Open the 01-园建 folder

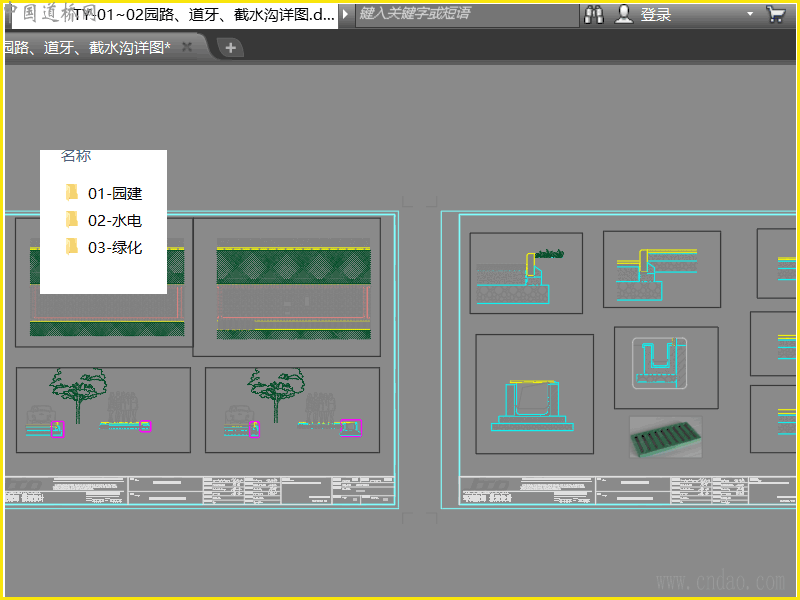(104, 193)
